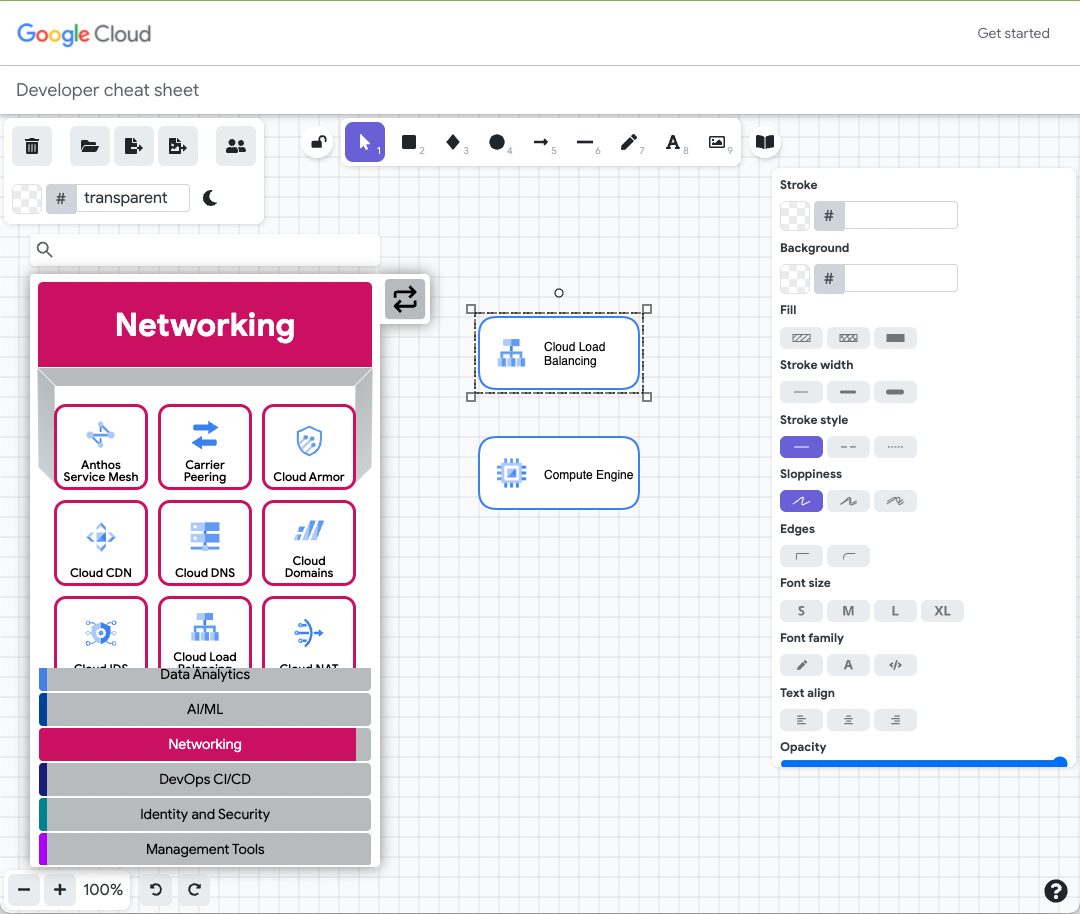
Task: Select the Cloud DNS card
Action: (x=205, y=543)
